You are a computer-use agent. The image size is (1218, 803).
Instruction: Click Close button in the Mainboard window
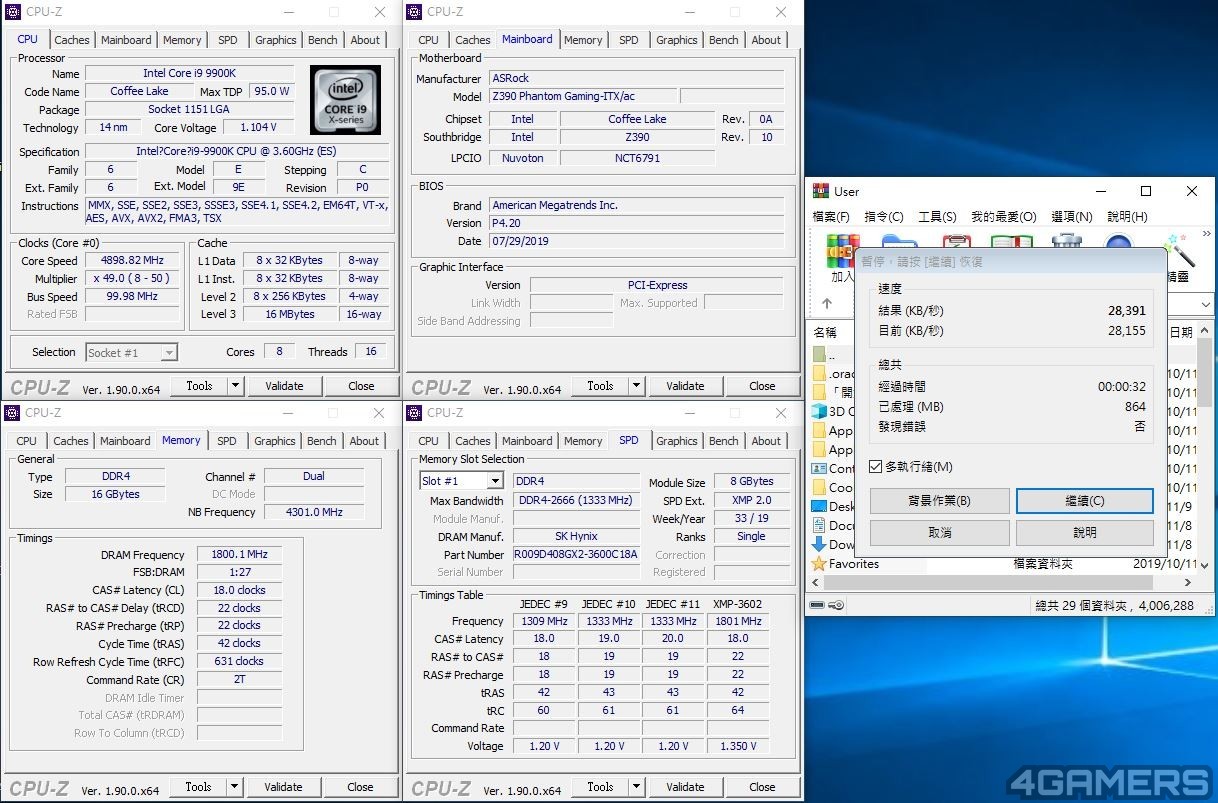point(762,386)
